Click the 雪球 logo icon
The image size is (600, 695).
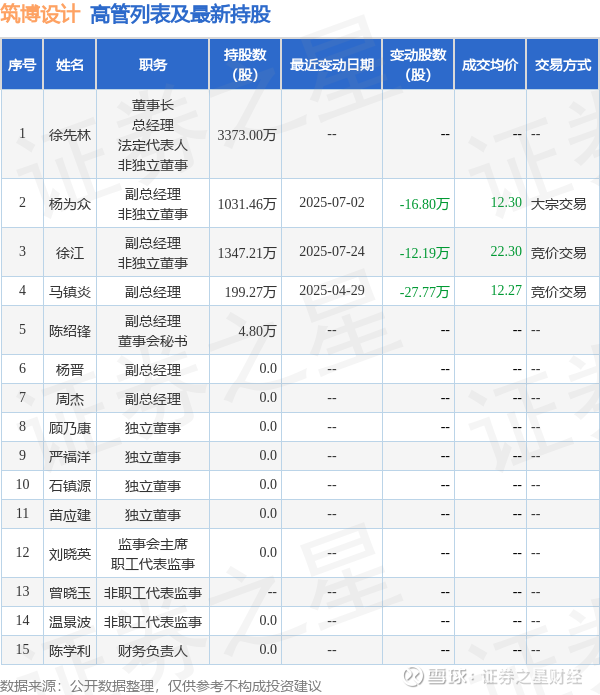point(413,677)
